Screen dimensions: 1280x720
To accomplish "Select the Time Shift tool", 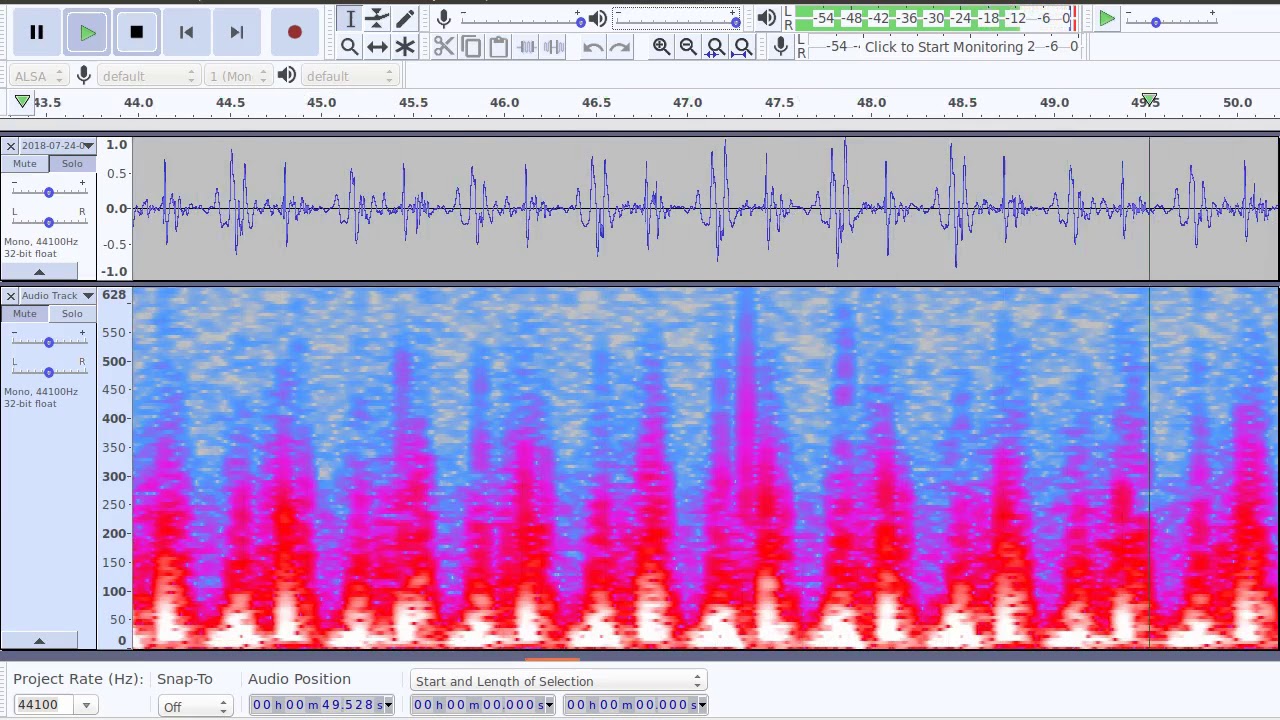I will point(377,46).
